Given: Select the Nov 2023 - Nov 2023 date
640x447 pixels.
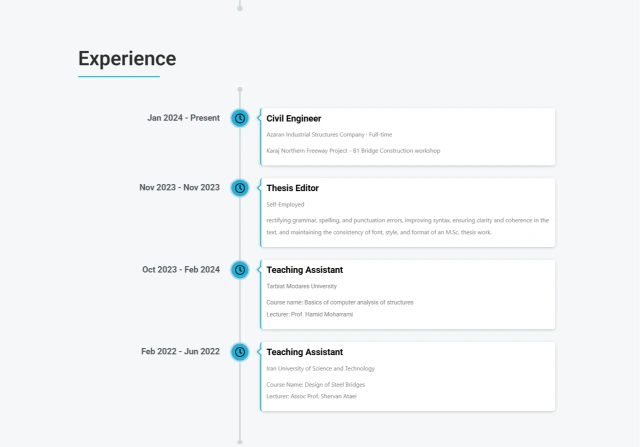Looking at the screenshot, I should click(x=179, y=188).
